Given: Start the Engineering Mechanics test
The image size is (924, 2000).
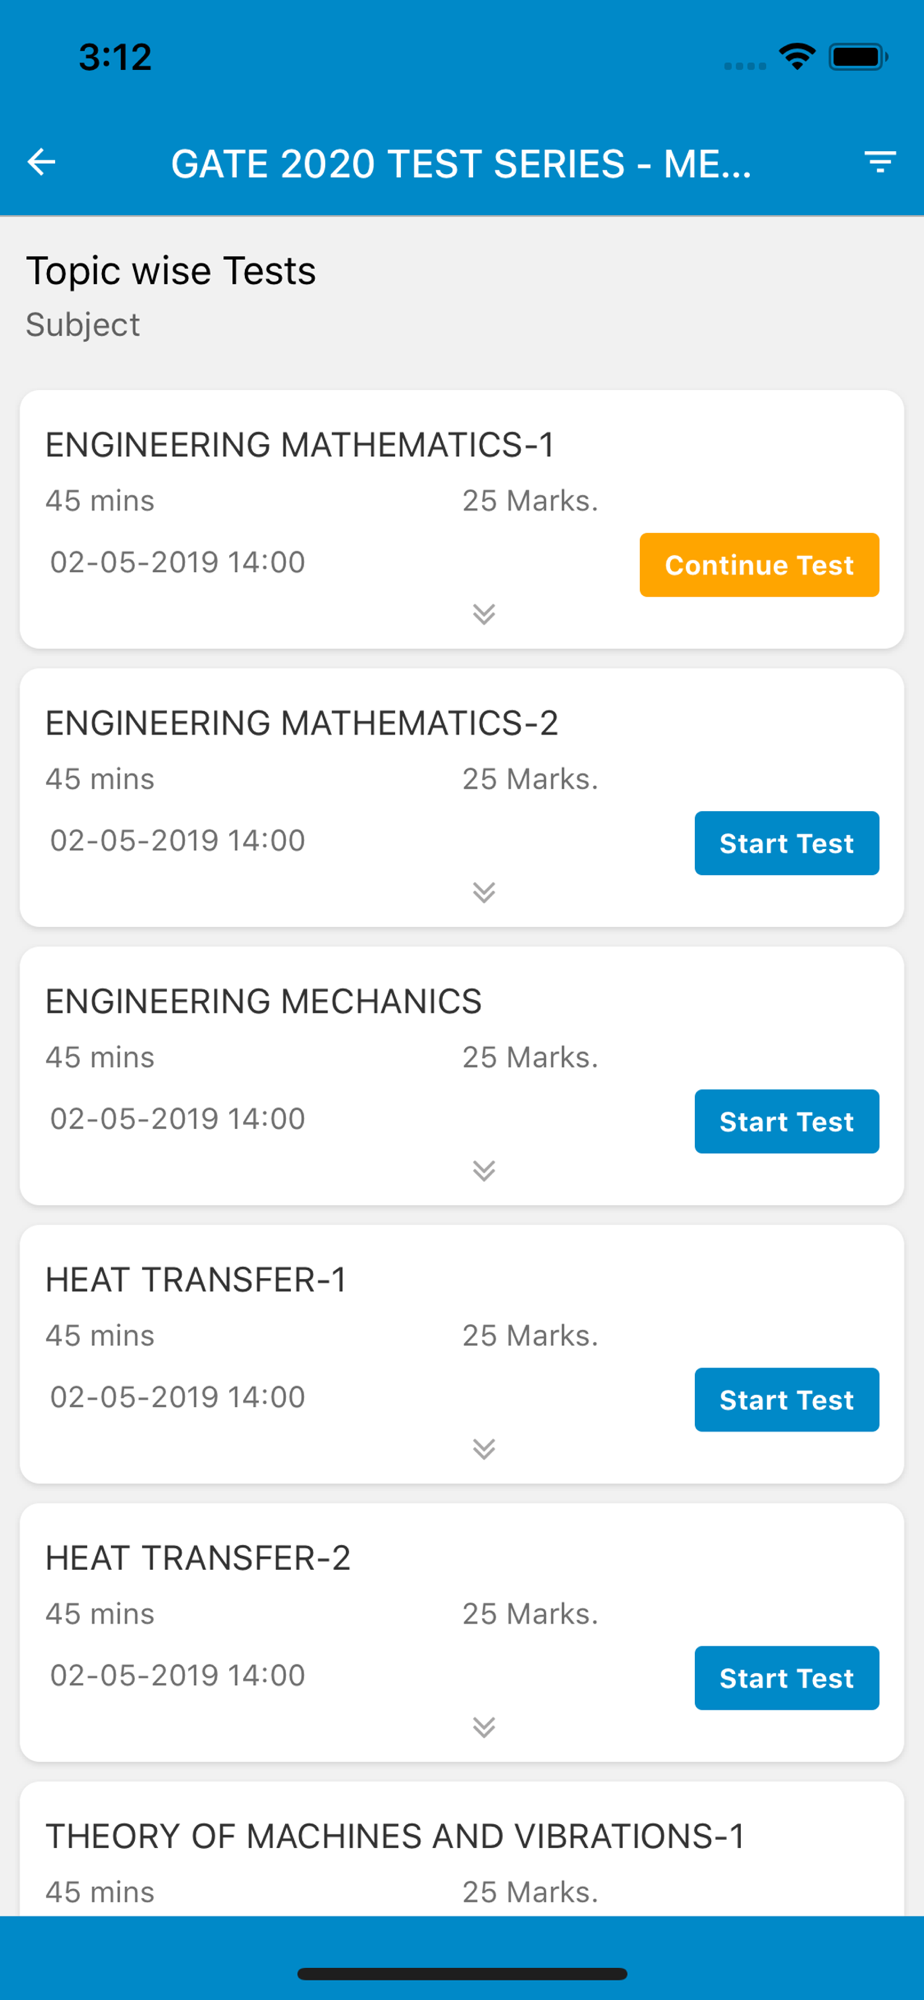Looking at the screenshot, I should [787, 1121].
